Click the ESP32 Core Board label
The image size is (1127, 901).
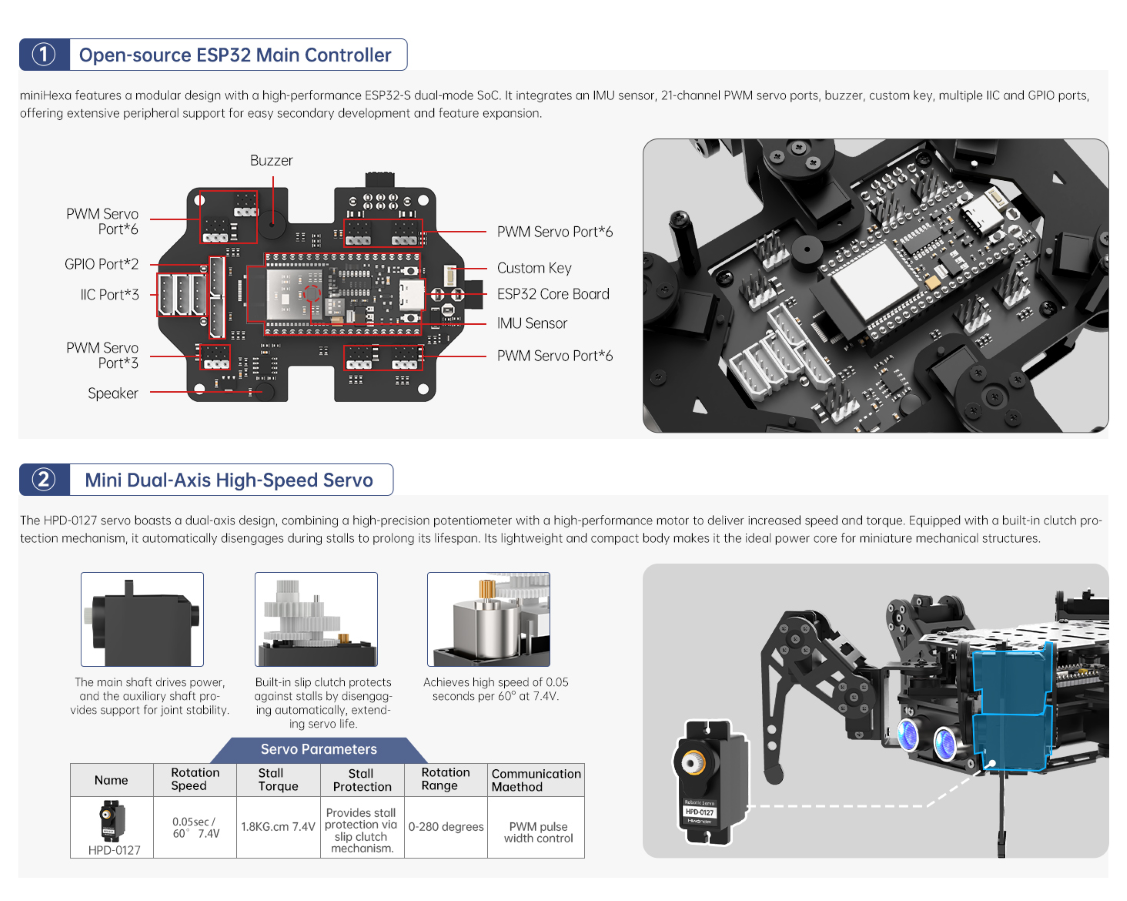point(553,294)
